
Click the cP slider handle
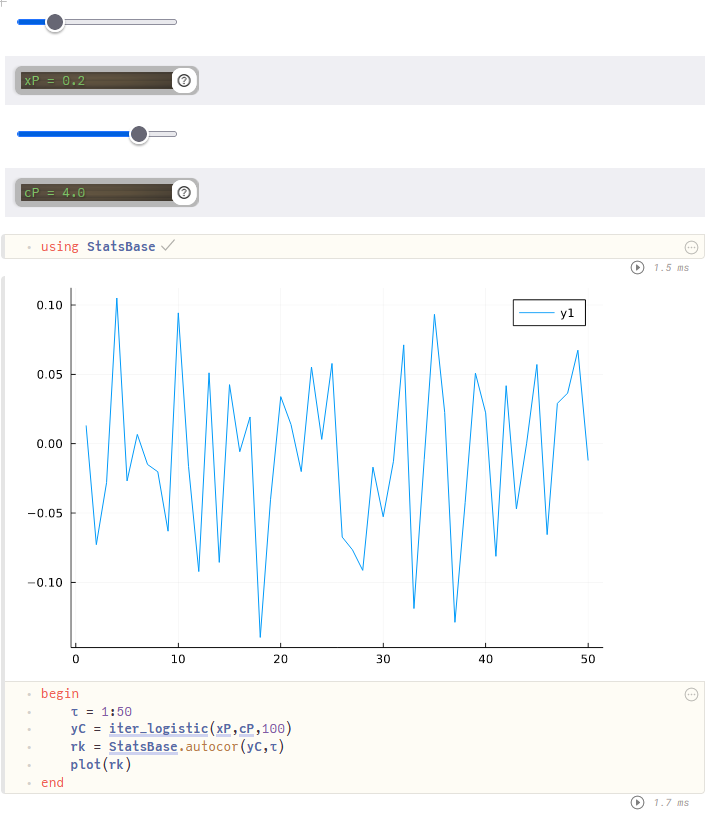click(x=138, y=134)
